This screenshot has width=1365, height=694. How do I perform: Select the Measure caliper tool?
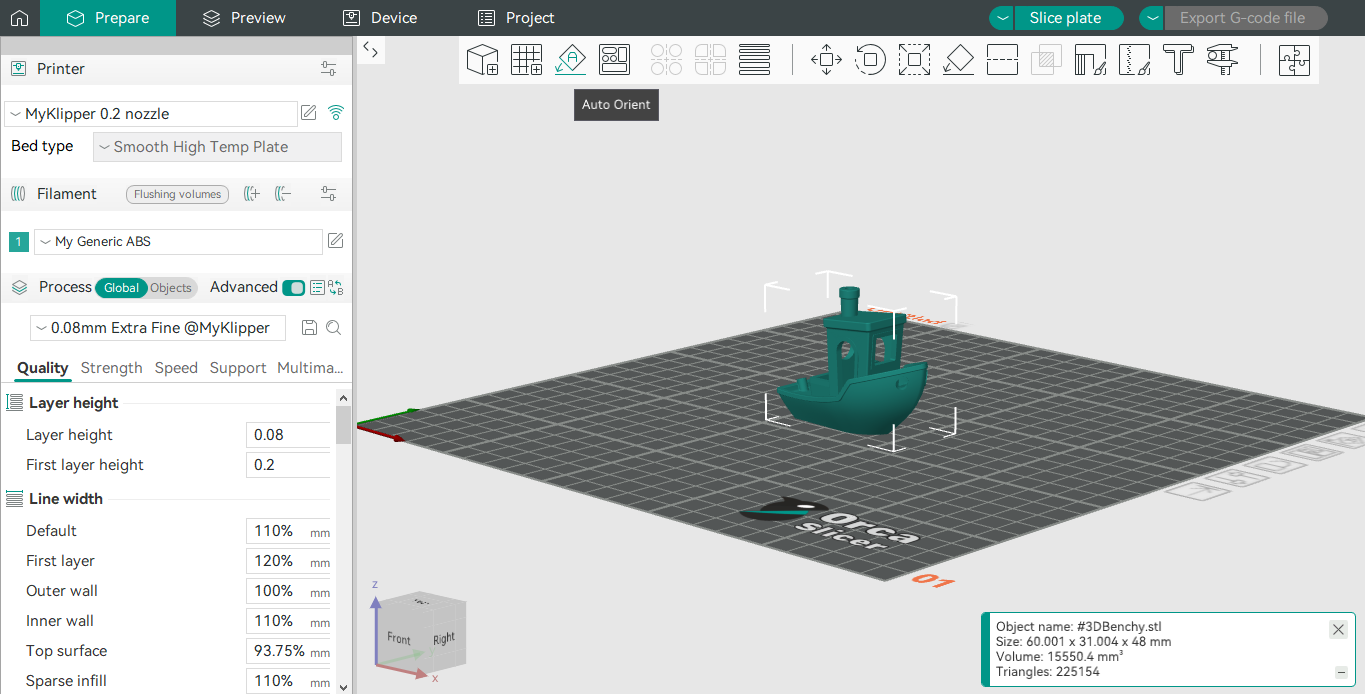pyautogui.click(x=1223, y=60)
